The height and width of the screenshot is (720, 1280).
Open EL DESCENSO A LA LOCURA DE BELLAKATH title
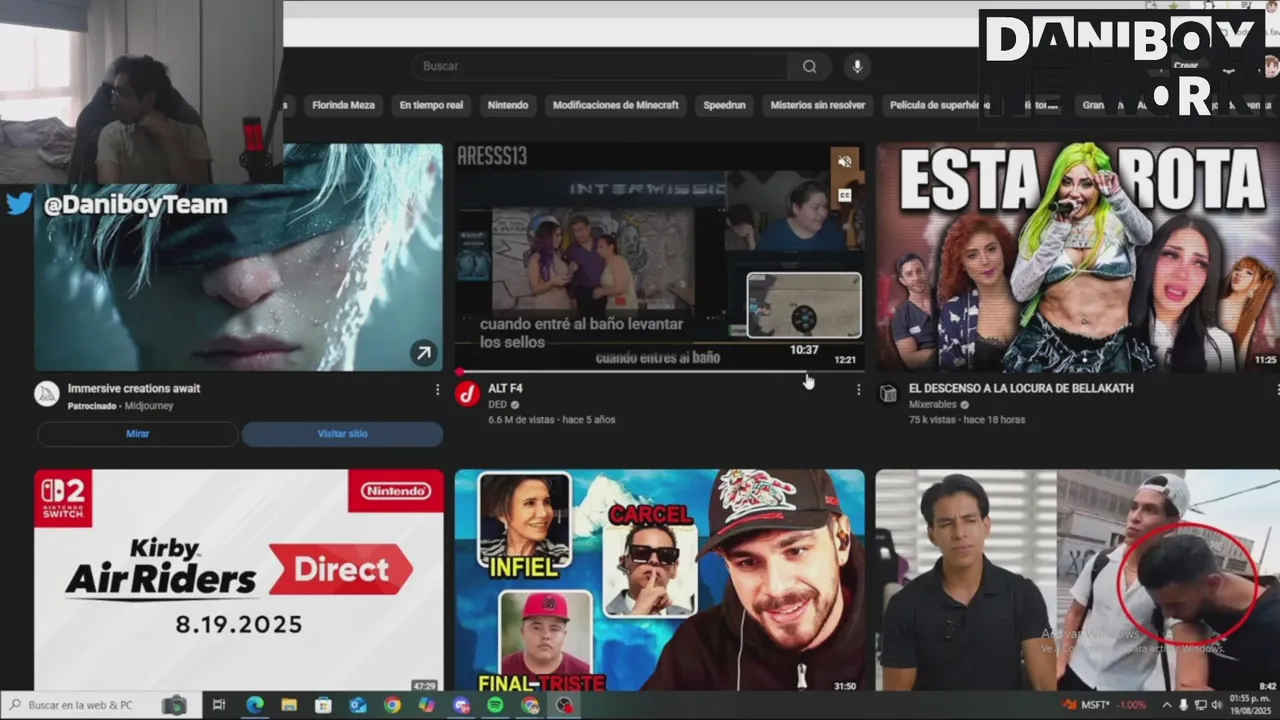tap(1021, 388)
